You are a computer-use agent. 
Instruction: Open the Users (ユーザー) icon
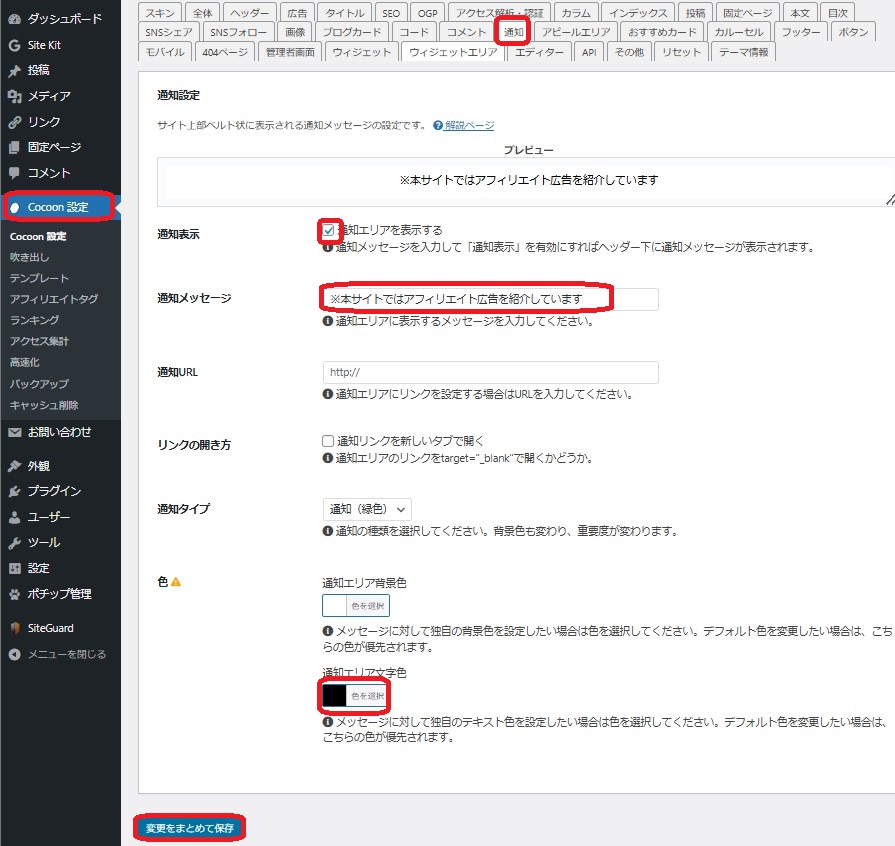click(14, 517)
